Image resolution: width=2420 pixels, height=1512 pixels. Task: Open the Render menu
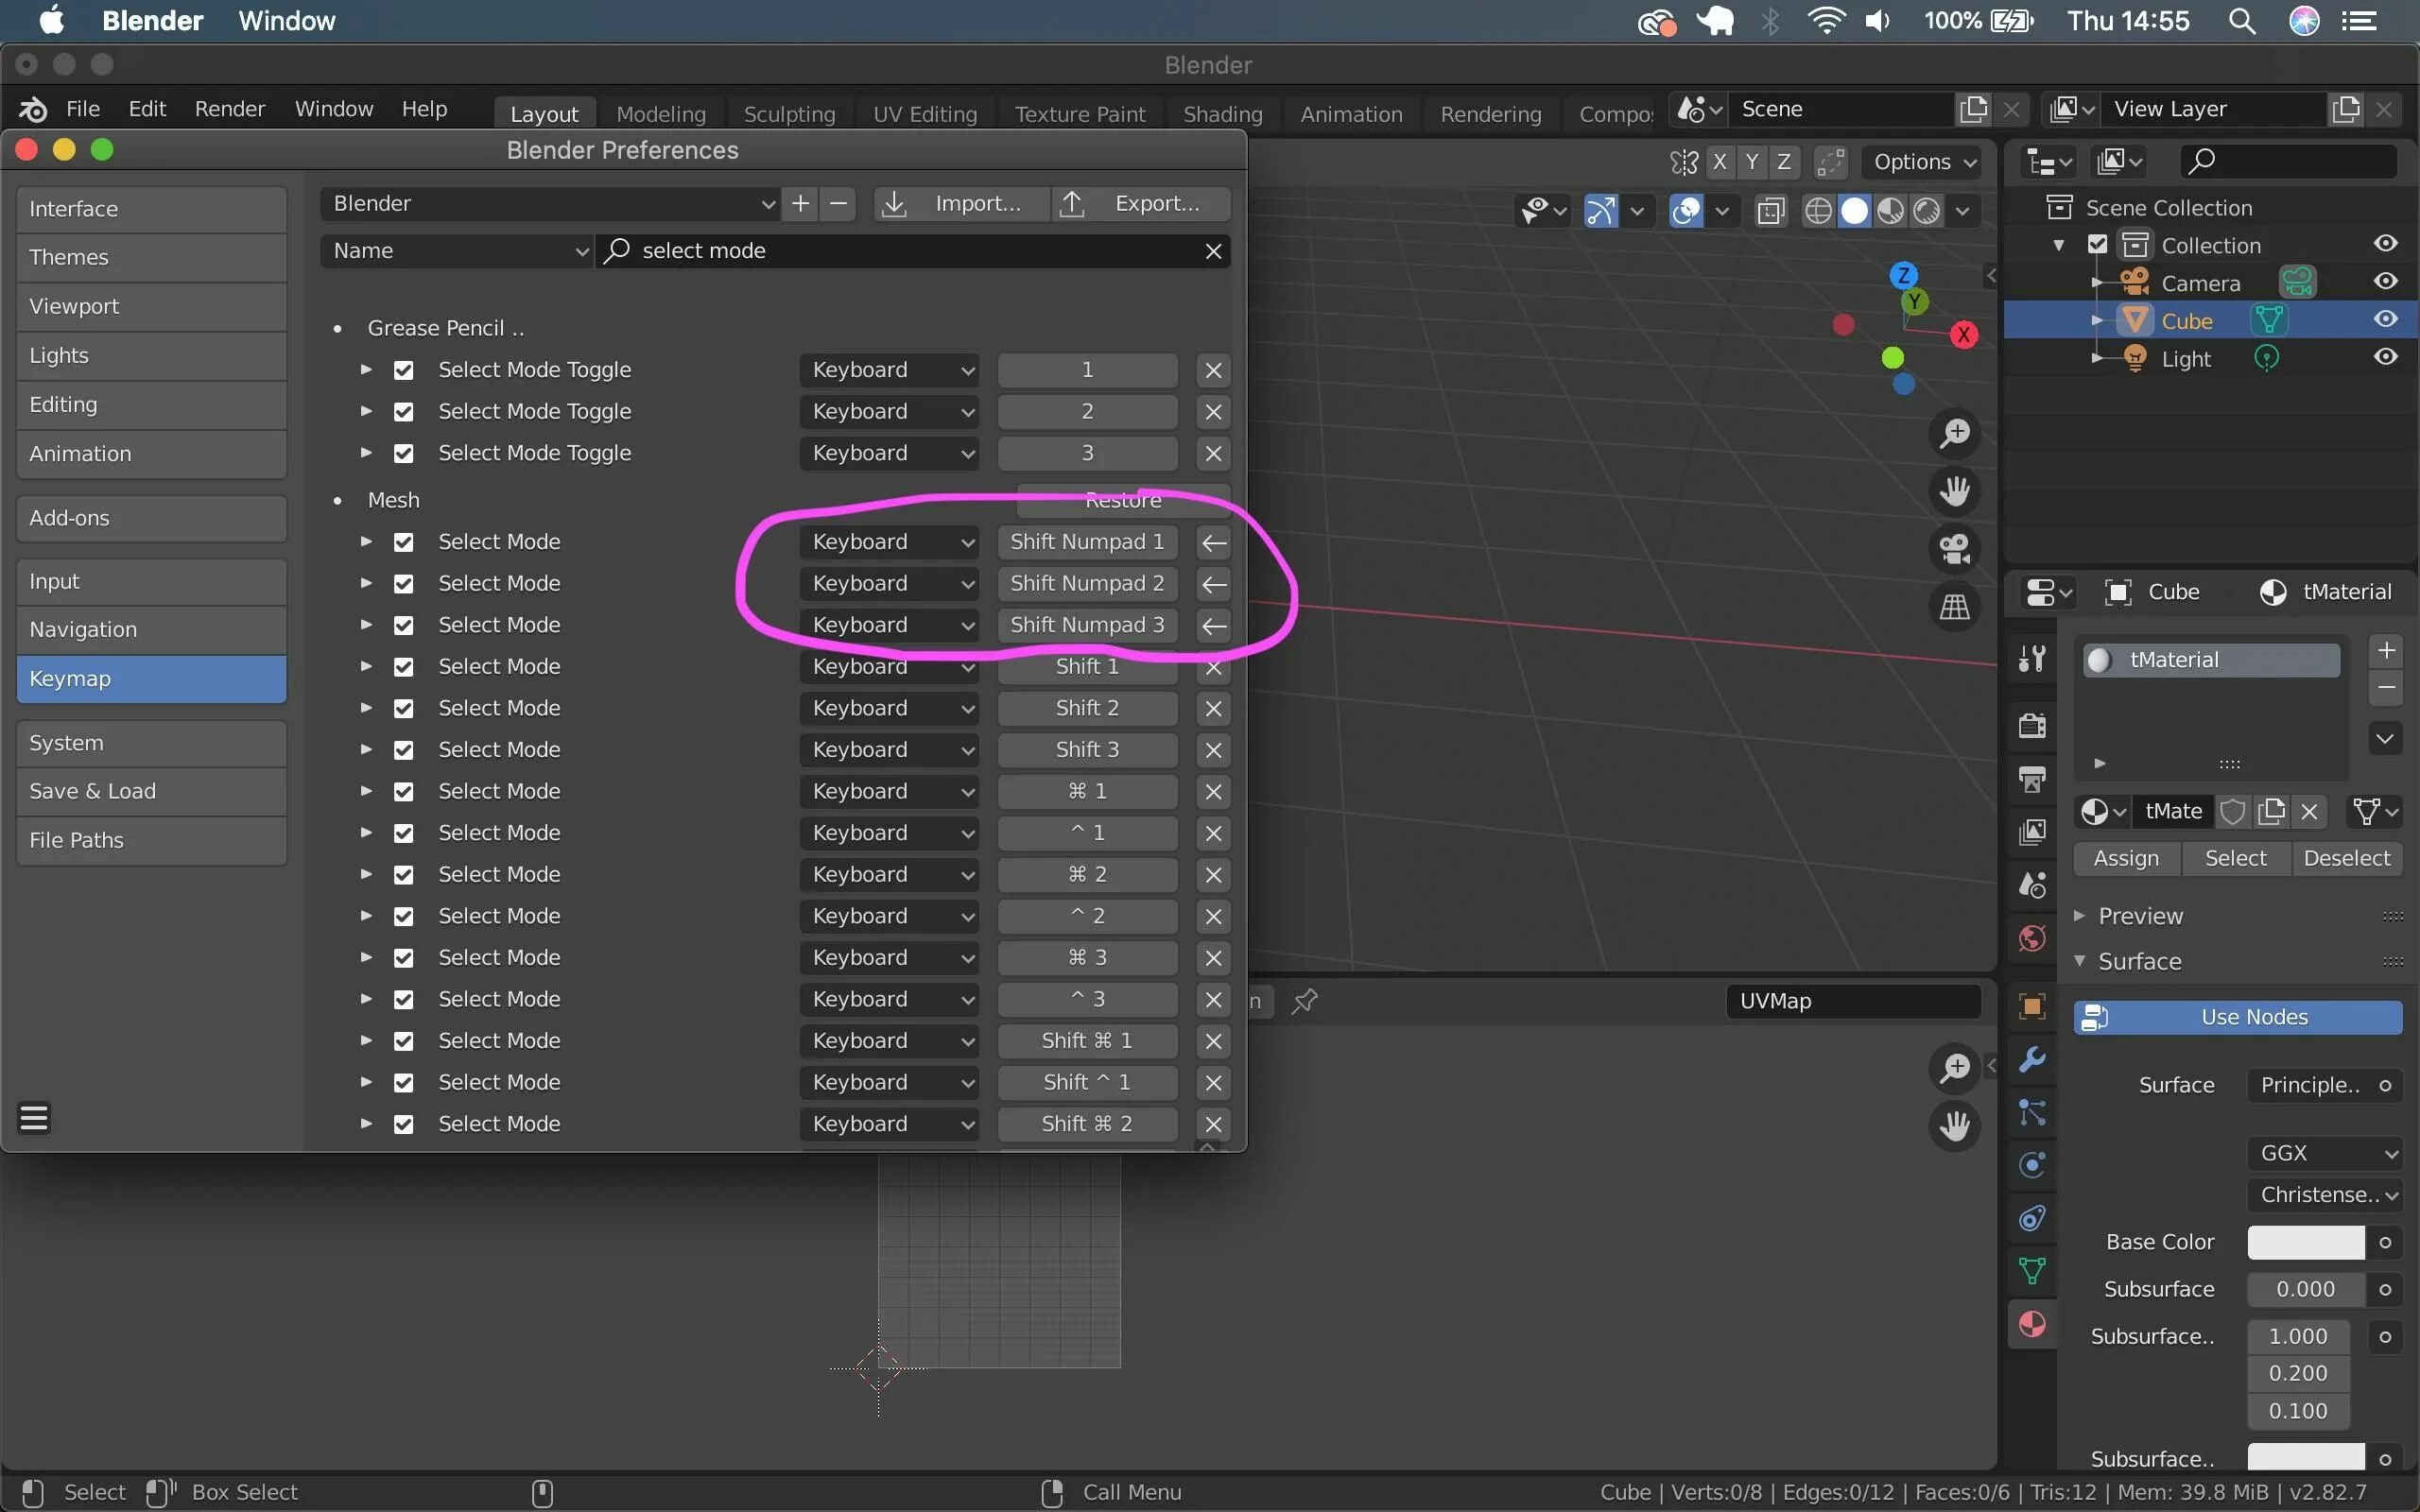pos(229,108)
